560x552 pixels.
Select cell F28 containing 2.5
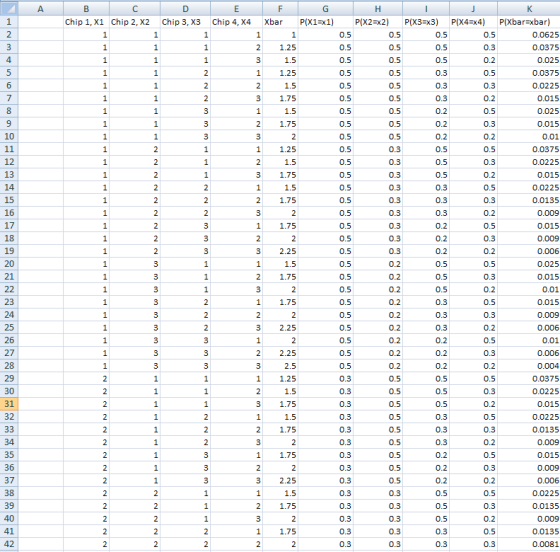click(x=280, y=366)
